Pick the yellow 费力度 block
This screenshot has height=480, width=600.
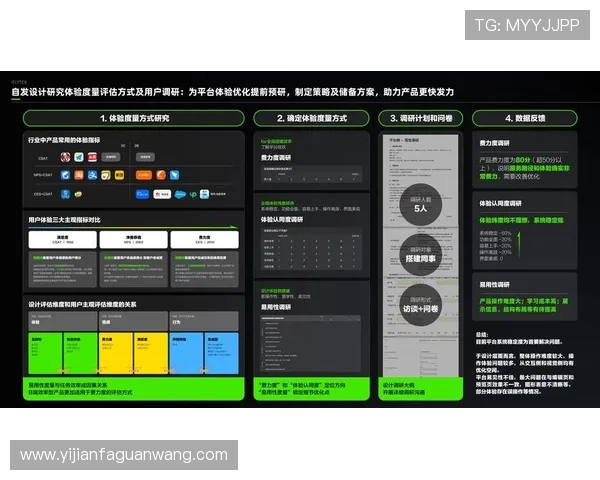point(116,353)
